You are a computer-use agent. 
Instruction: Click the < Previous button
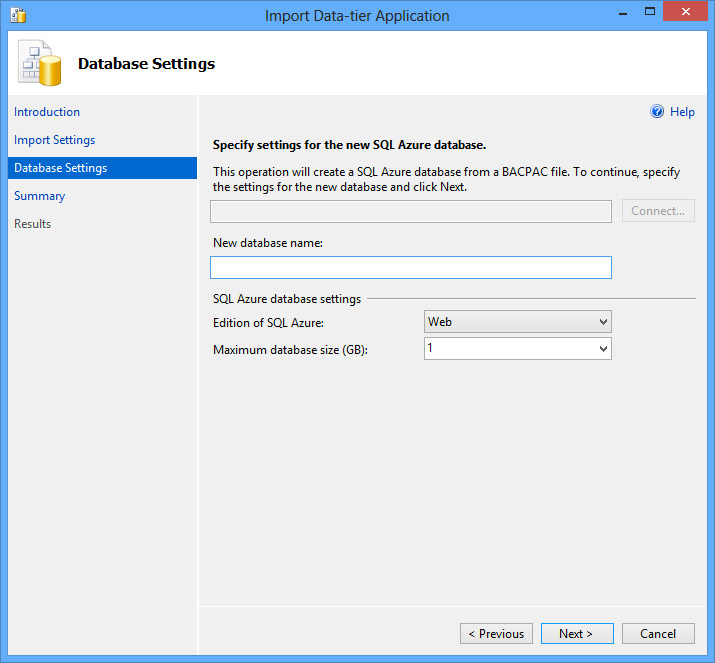(496, 633)
